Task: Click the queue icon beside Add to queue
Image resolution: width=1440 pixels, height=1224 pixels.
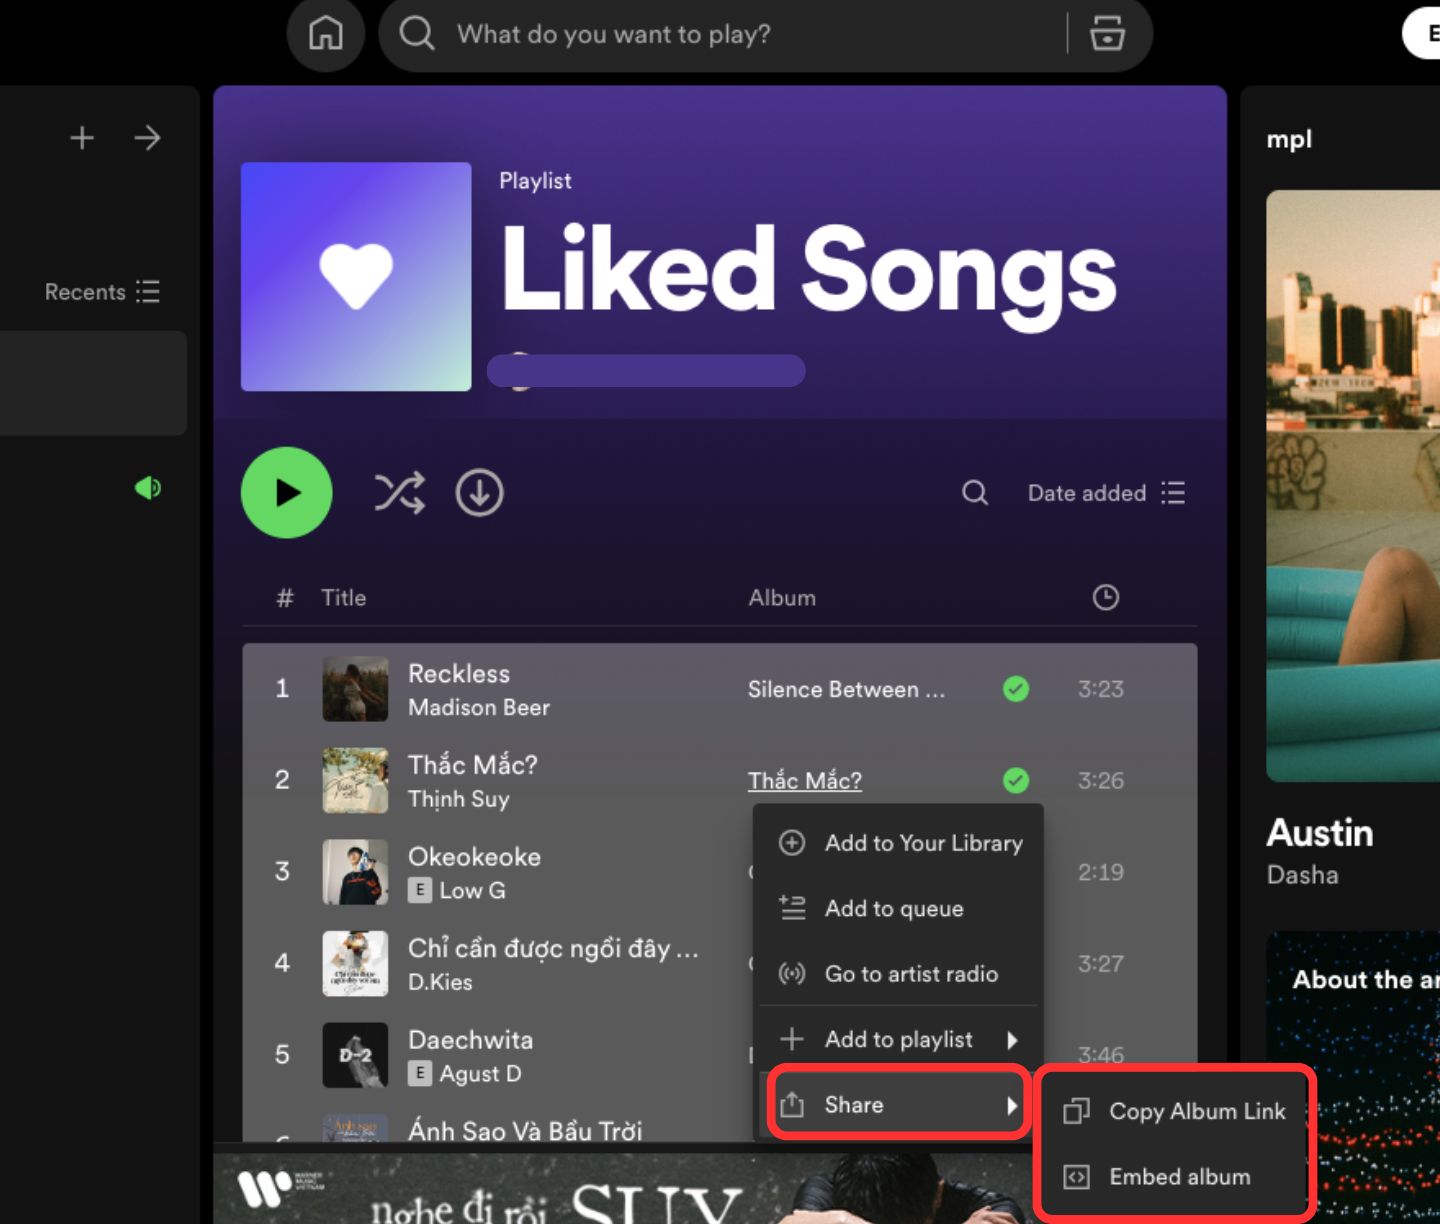Action: click(x=792, y=907)
